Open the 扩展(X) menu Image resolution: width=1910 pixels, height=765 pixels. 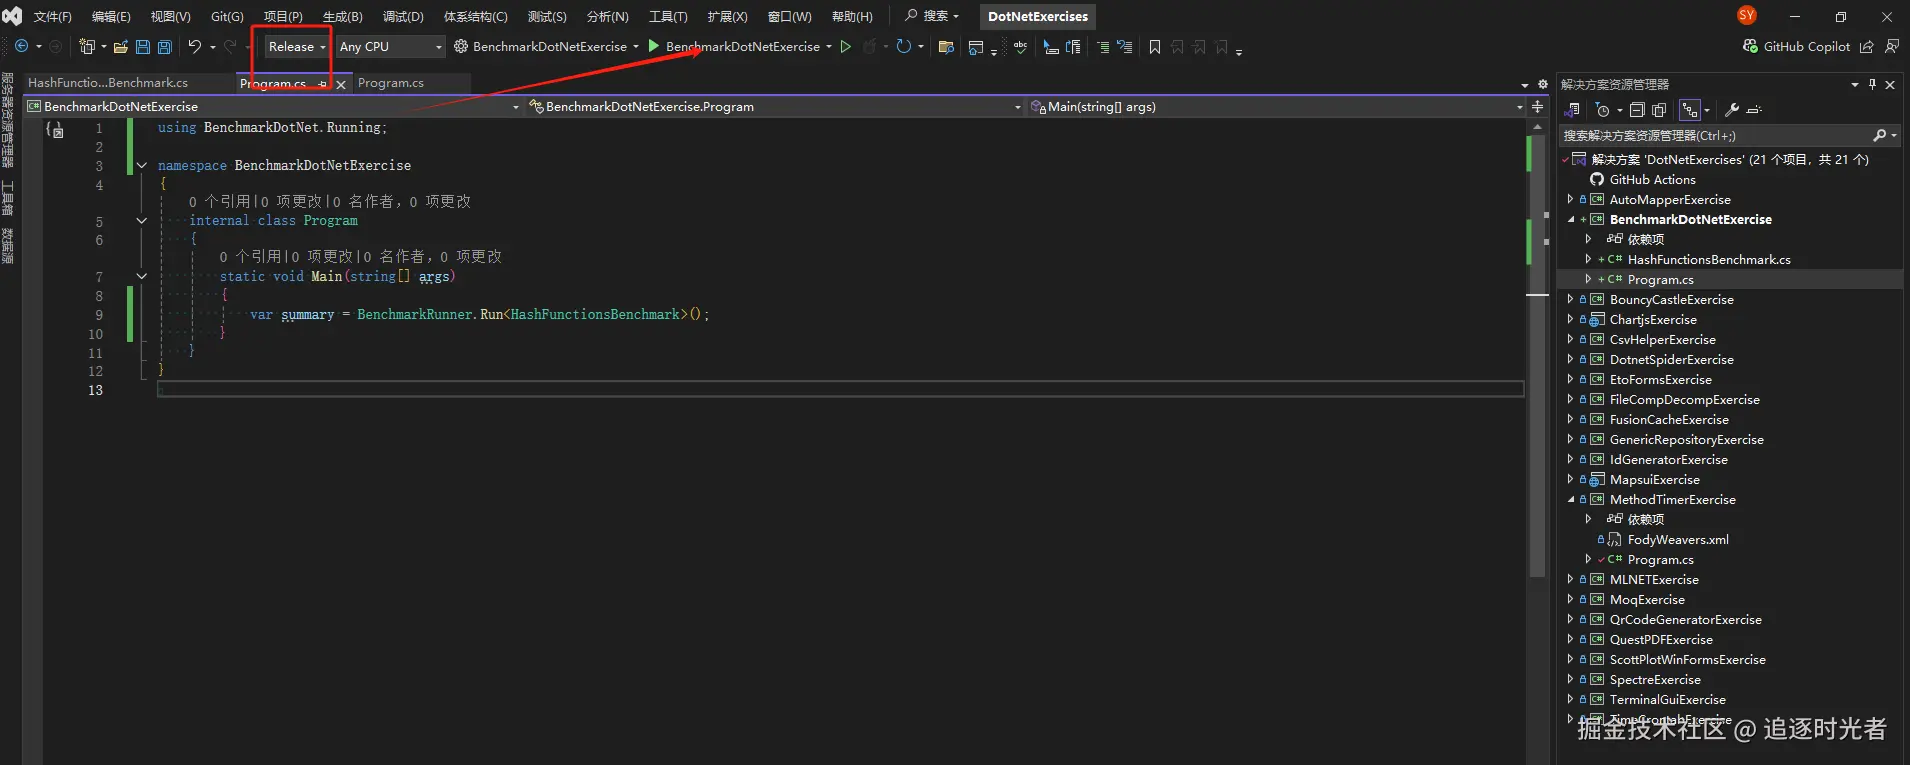(x=727, y=16)
